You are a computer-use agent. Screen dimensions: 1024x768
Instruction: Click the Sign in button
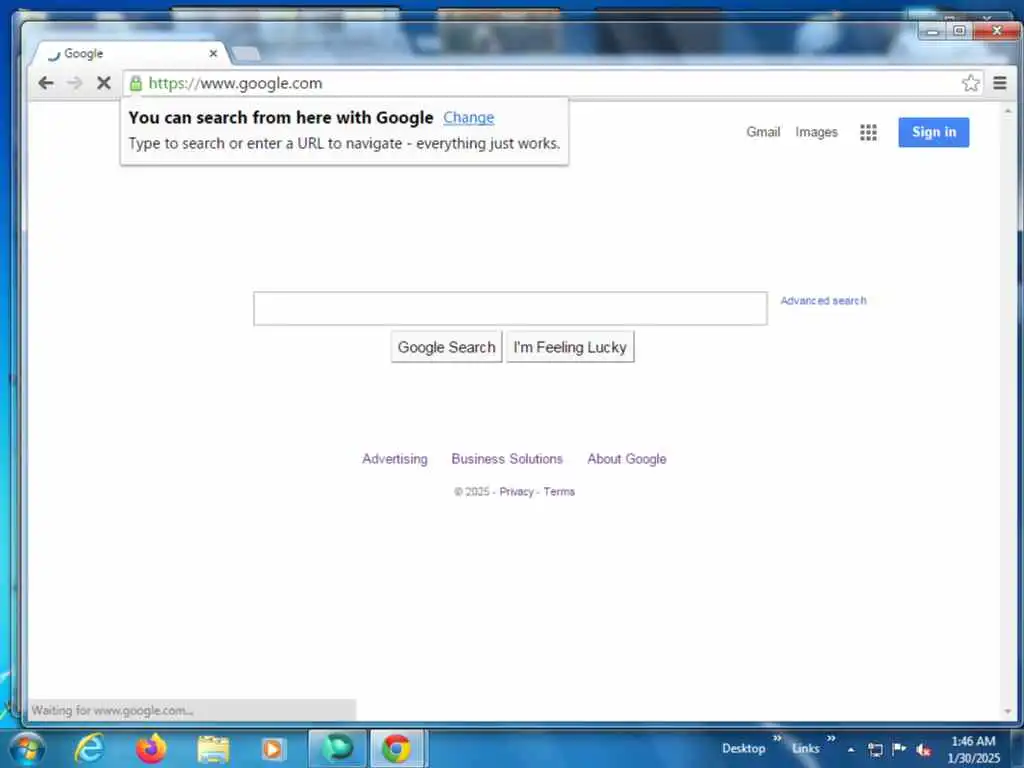(933, 132)
